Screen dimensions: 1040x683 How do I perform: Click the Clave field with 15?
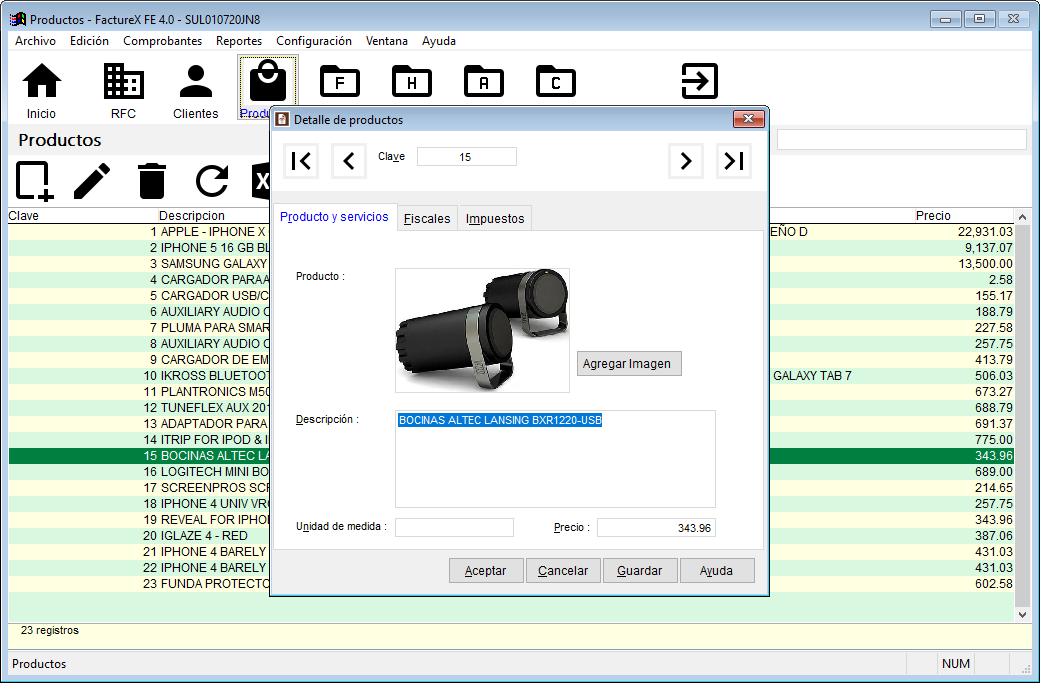[x=466, y=157]
